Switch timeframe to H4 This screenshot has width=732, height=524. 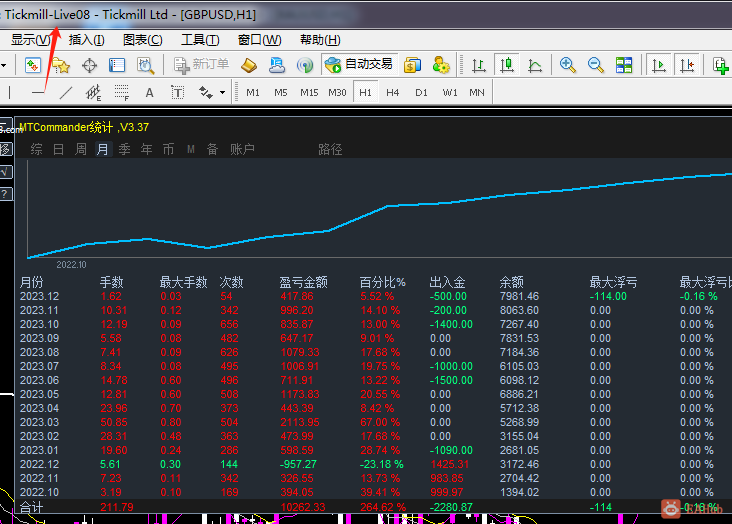pyautogui.click(x=393, y=92)
